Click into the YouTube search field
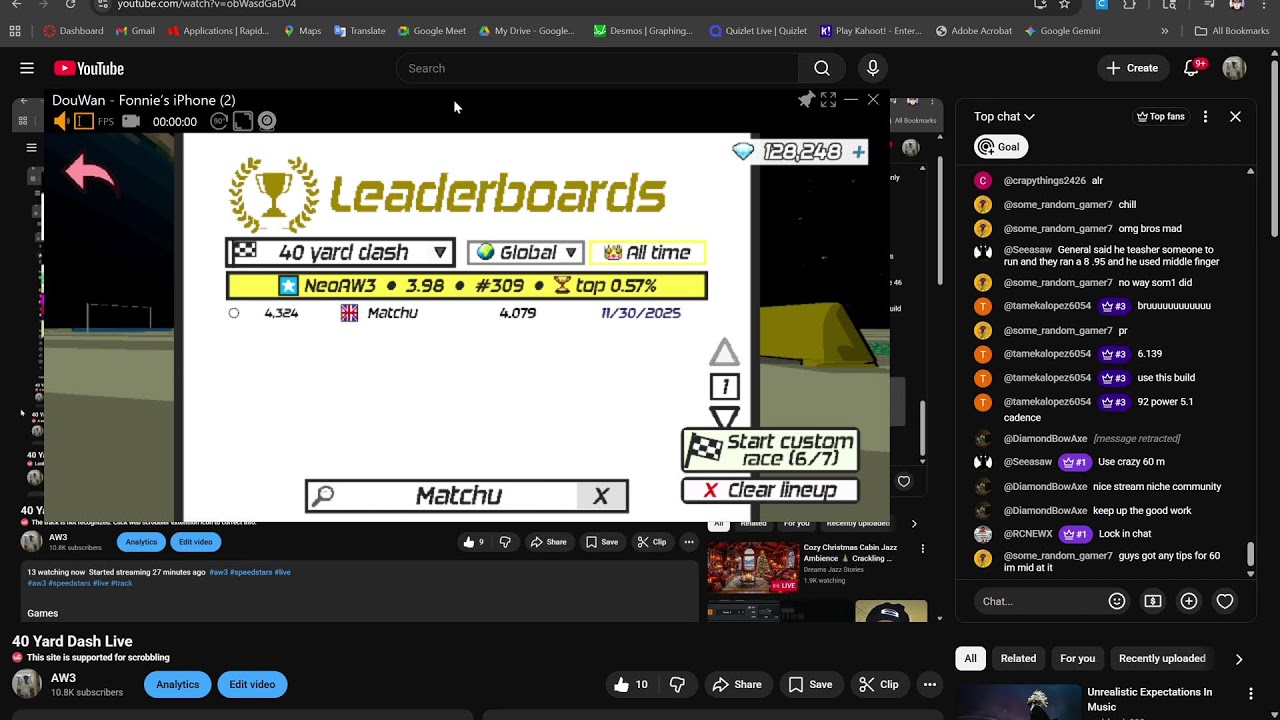This screenshot has height=720, width=1280. (597, 68)
